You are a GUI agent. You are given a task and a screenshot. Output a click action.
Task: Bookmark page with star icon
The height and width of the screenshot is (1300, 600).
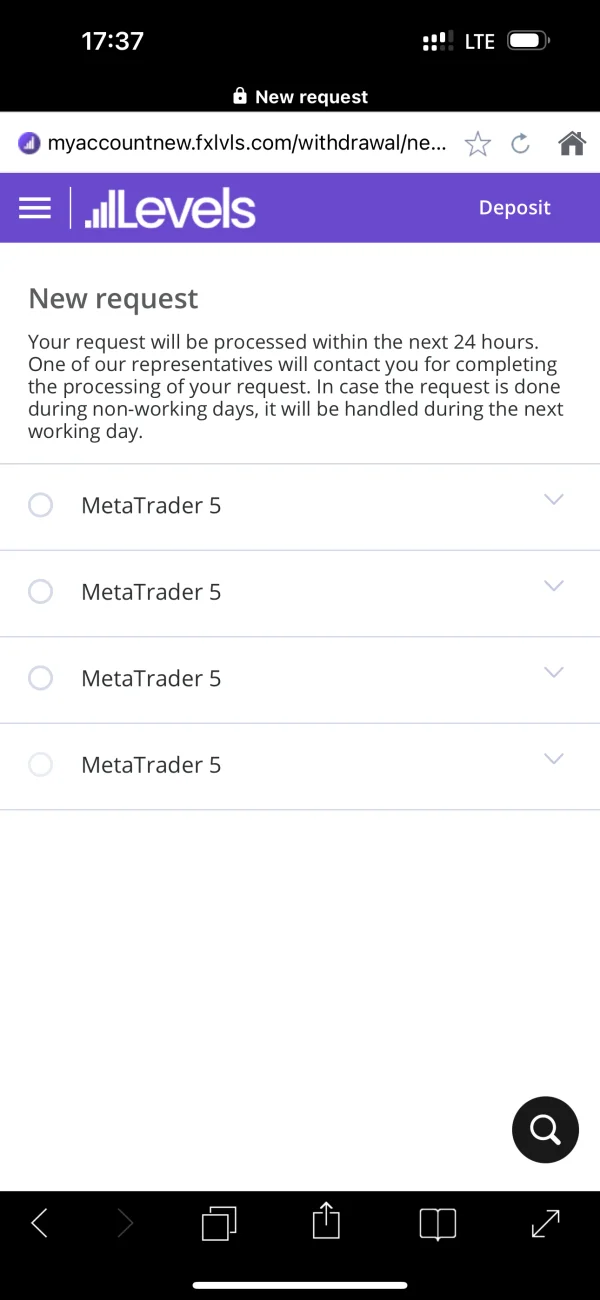click(478, 144)
